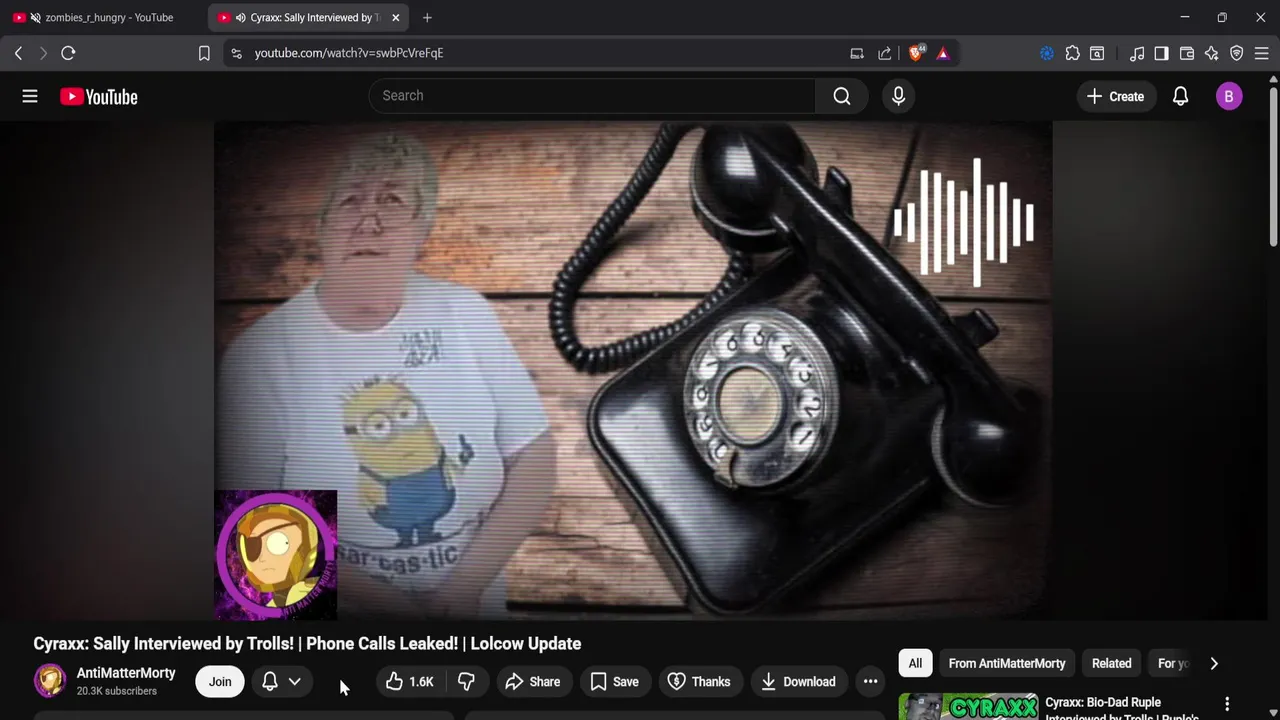Image resolution: width=1280 pixels, height=720 pixels.
Task: Open more actions ellipsis under video
Action: pyautogui.click(x=871, y=682)
